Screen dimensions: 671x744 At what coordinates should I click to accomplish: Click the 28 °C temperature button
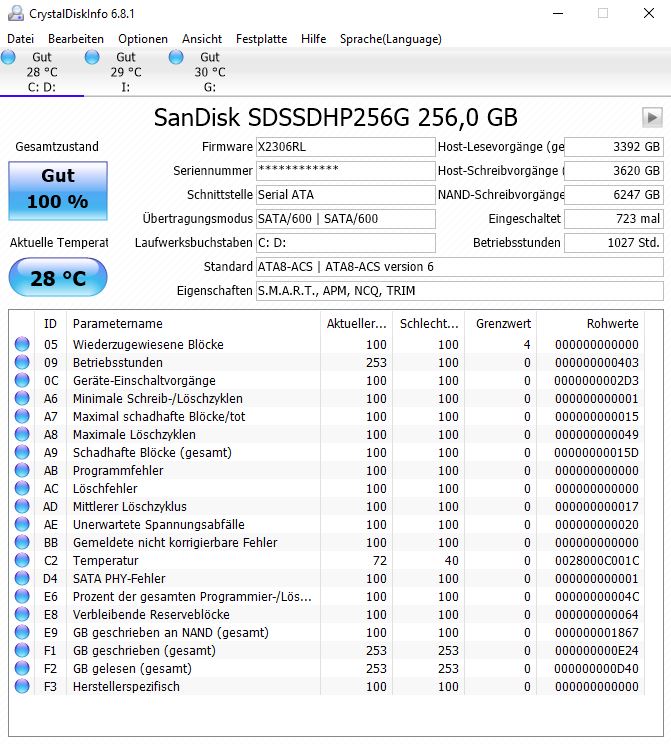[58, 278]
